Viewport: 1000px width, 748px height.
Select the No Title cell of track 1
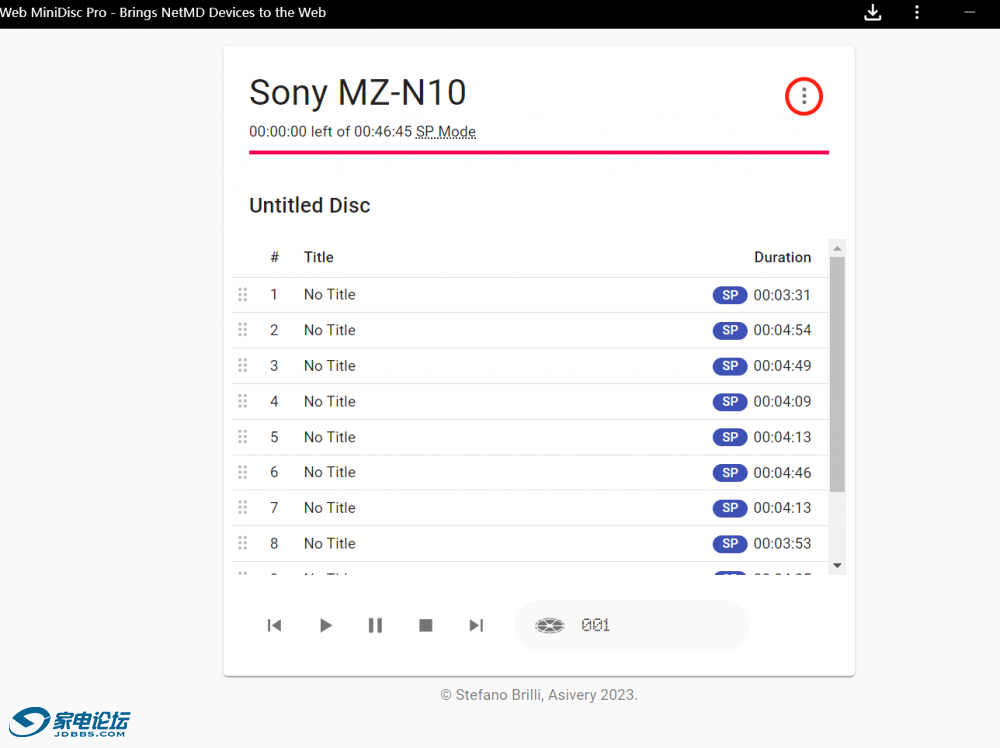pos(330,295)
